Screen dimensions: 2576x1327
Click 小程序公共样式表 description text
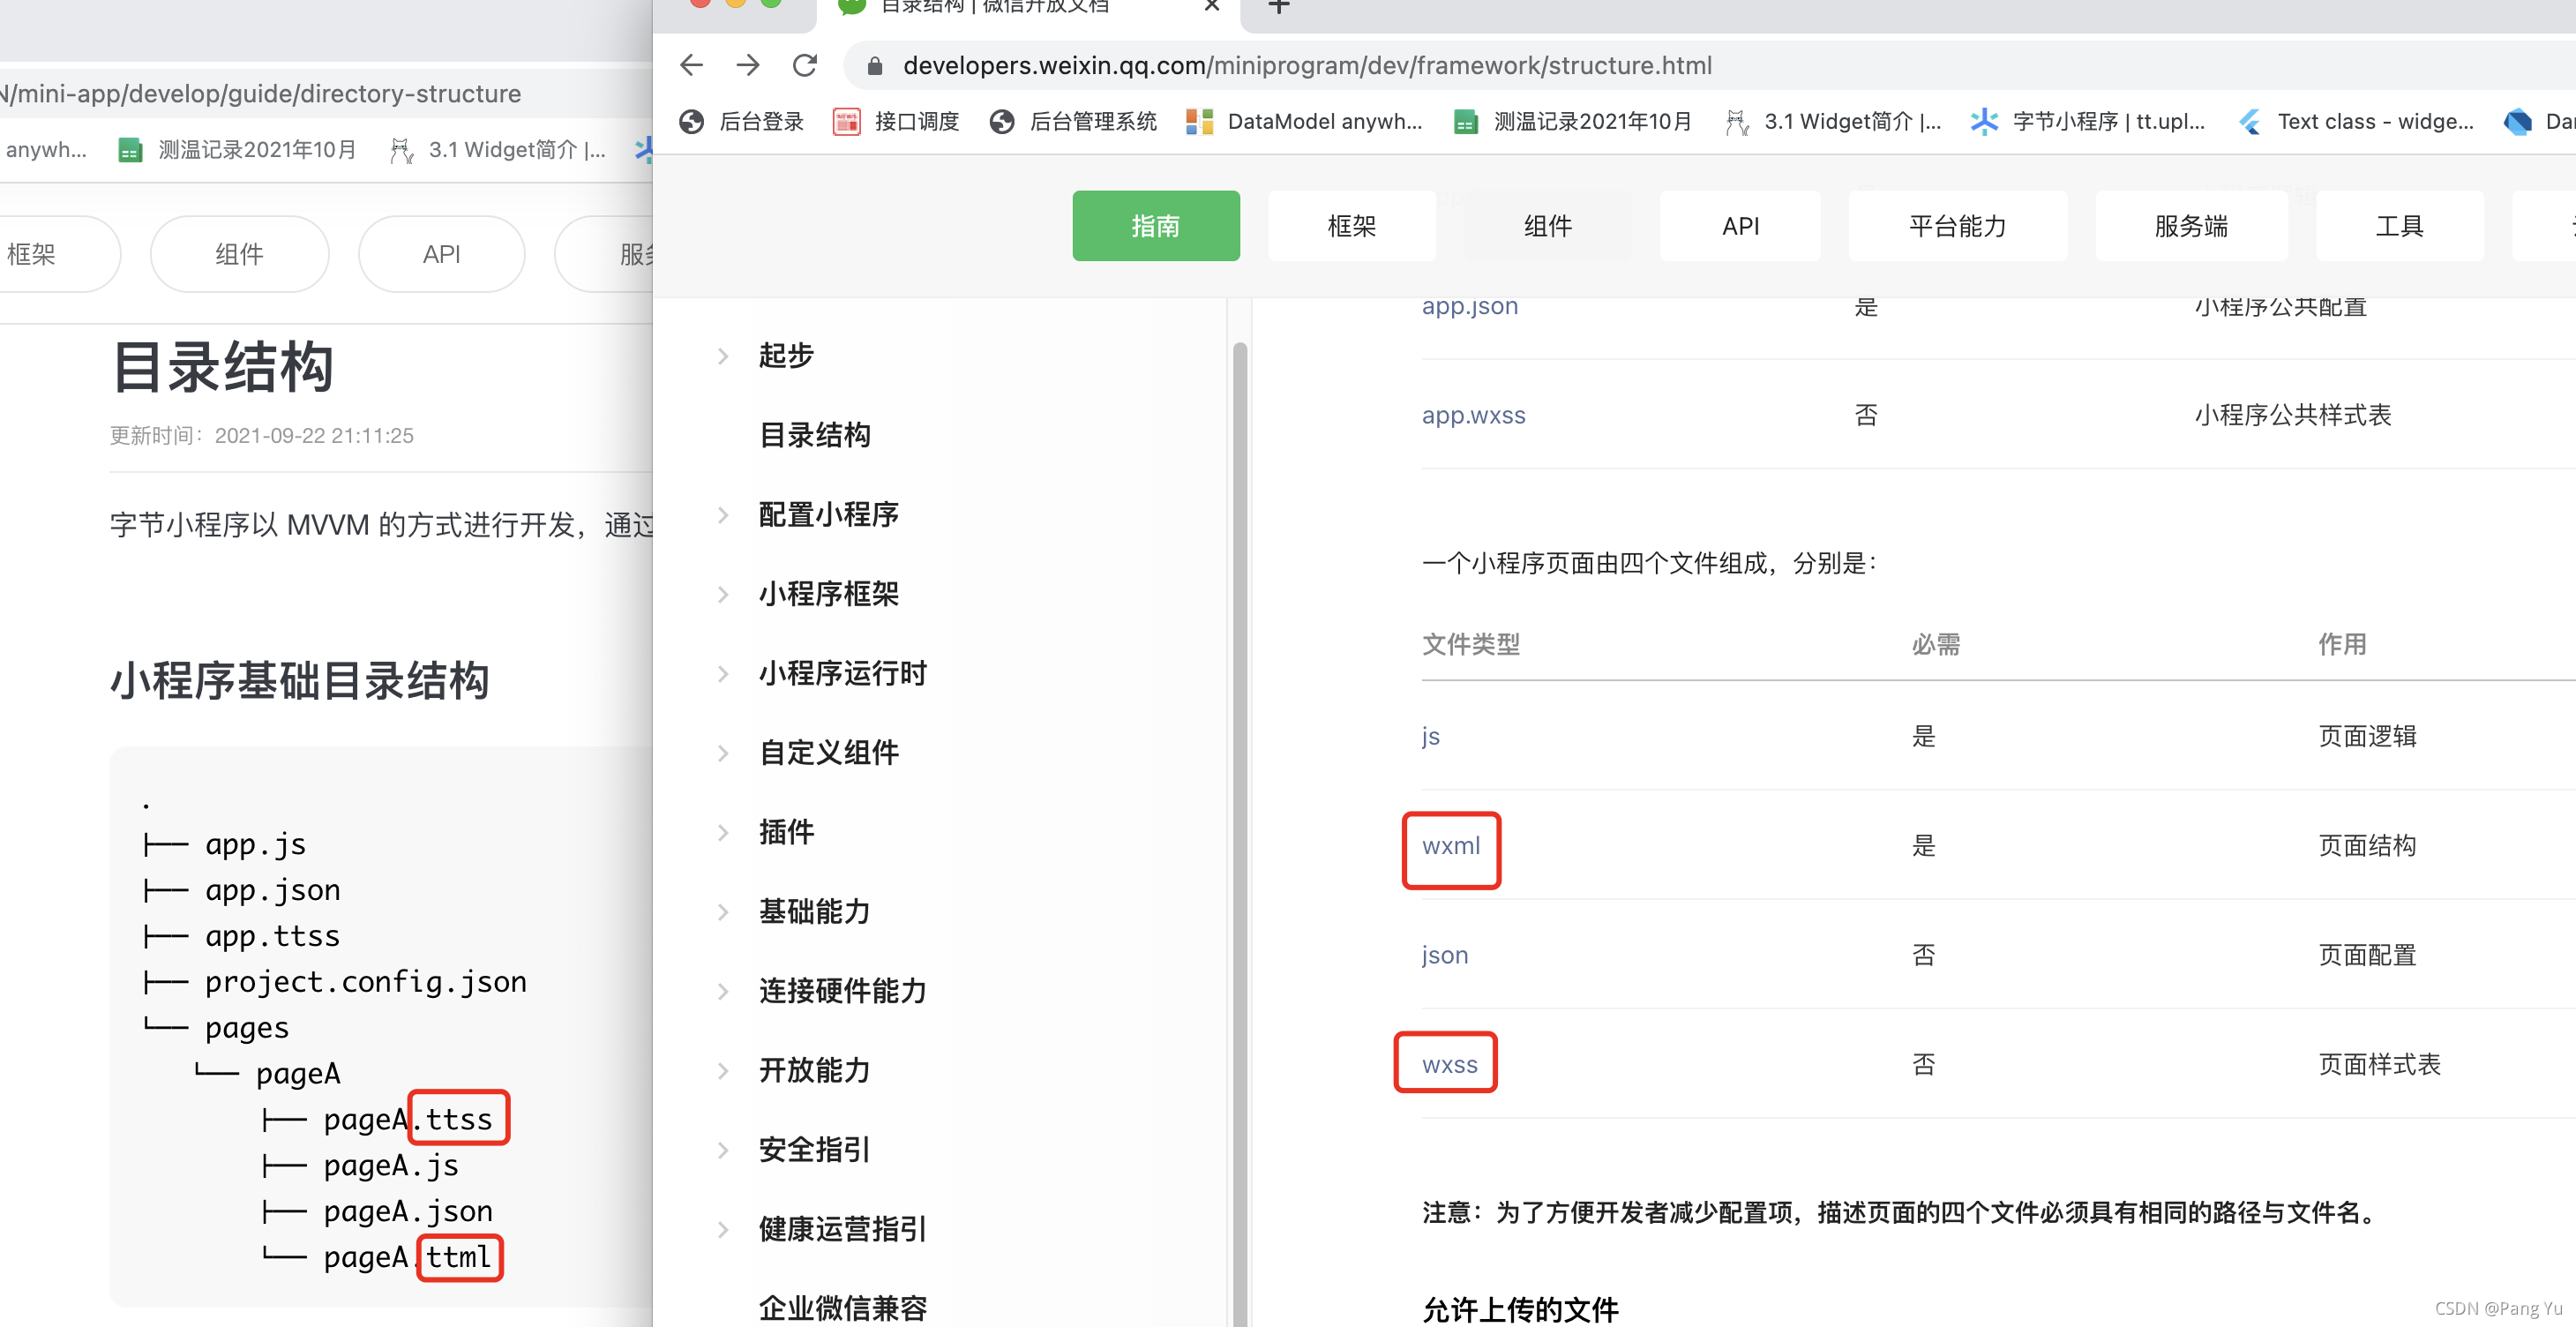point(2291,415)
